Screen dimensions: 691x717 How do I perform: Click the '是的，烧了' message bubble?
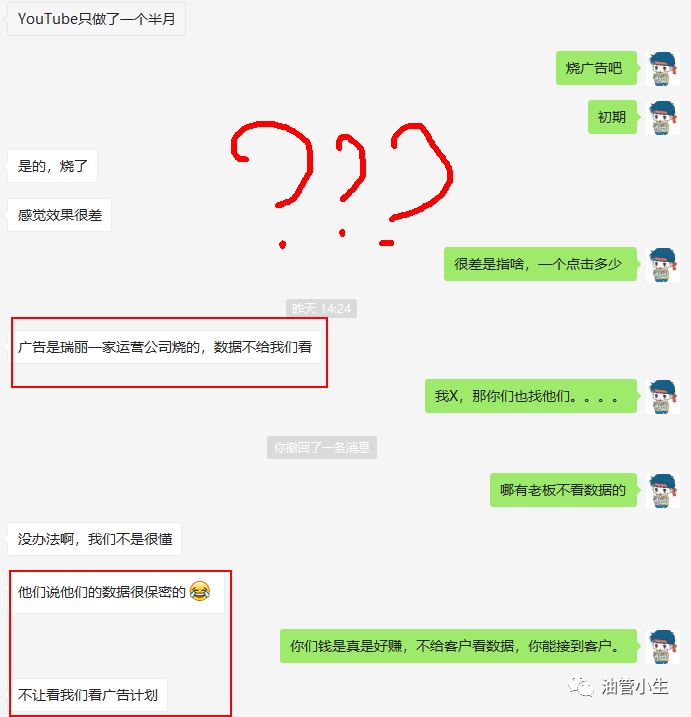coord(53,166)
